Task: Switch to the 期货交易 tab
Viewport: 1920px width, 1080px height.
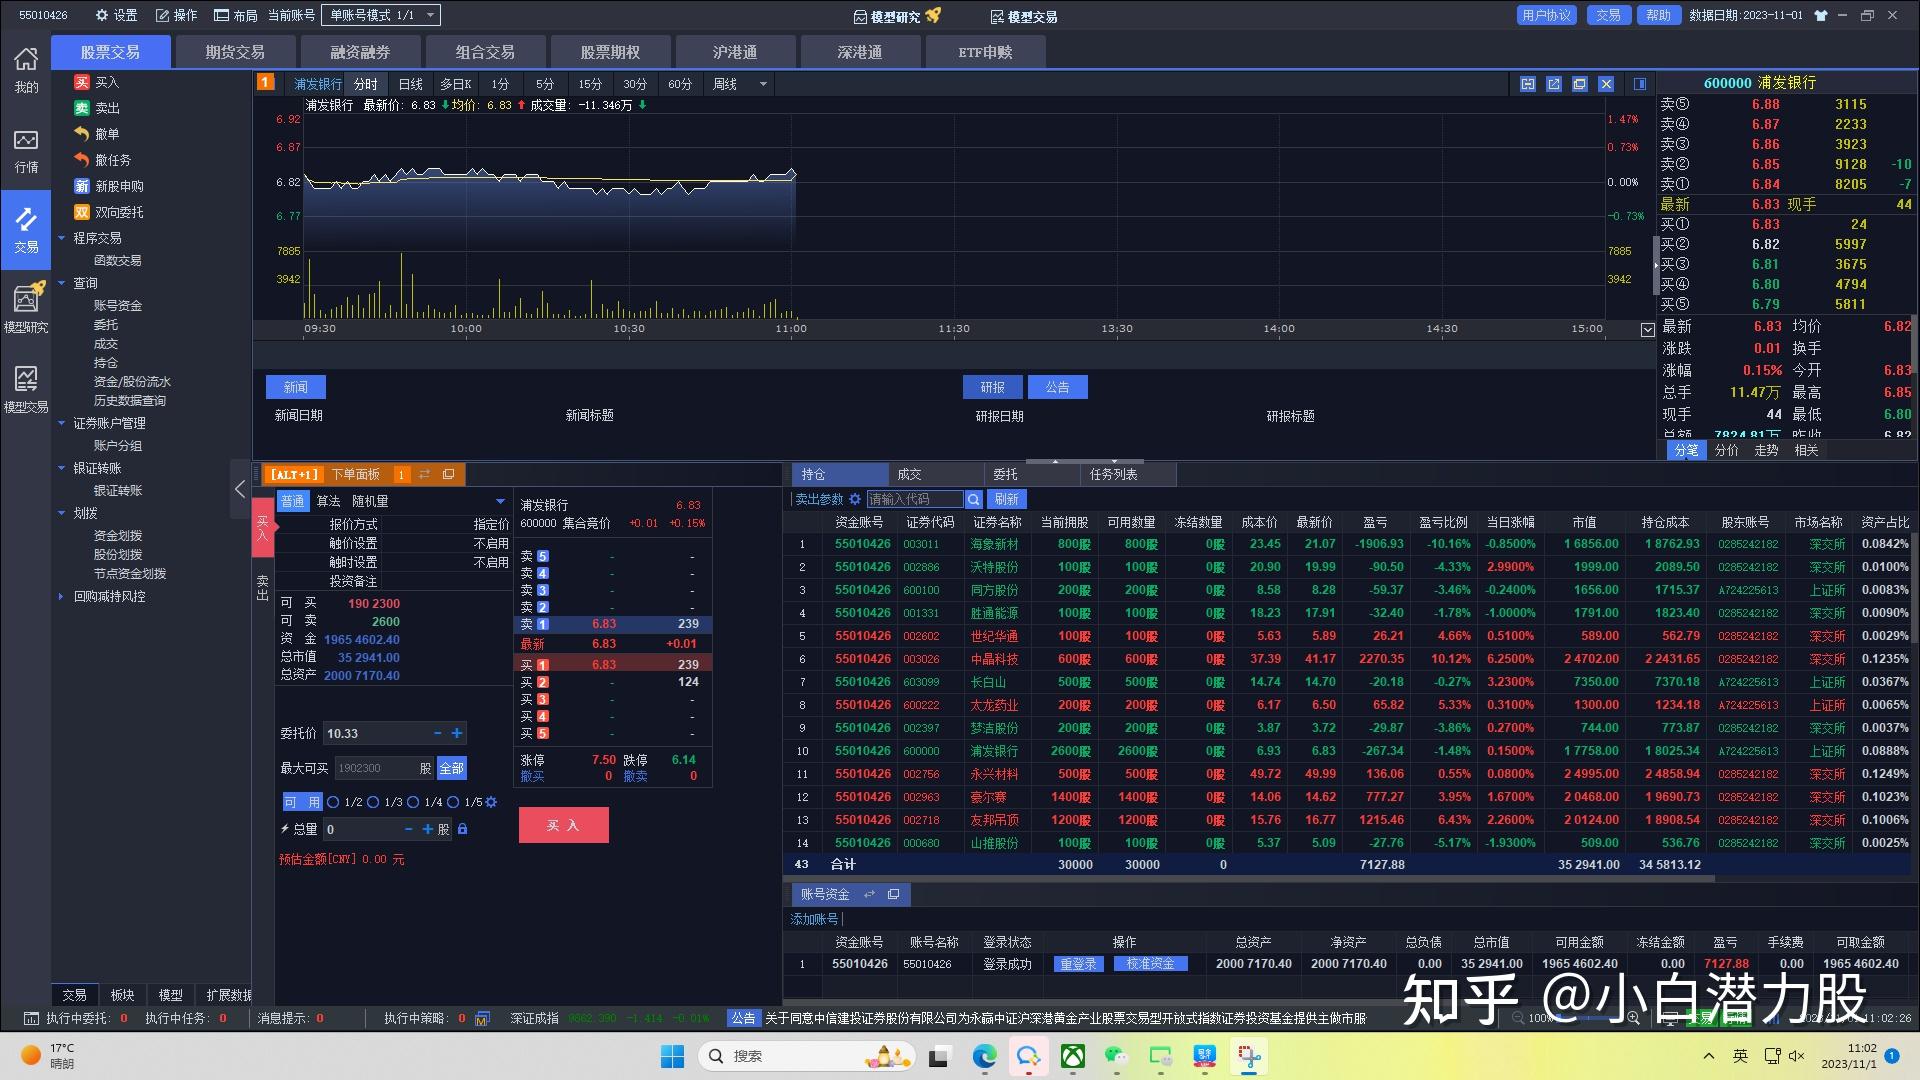Action: pyautogui.click(x=235, y=52)
